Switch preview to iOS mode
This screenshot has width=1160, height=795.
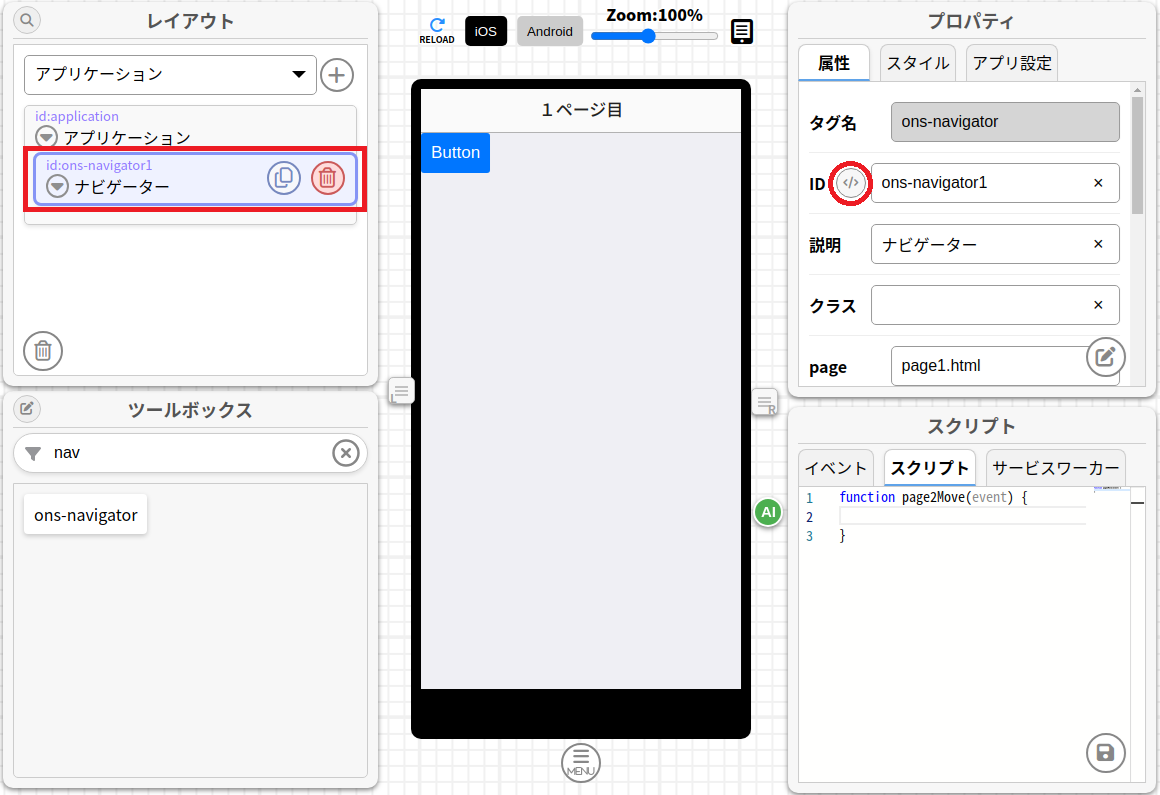point(486,31)
